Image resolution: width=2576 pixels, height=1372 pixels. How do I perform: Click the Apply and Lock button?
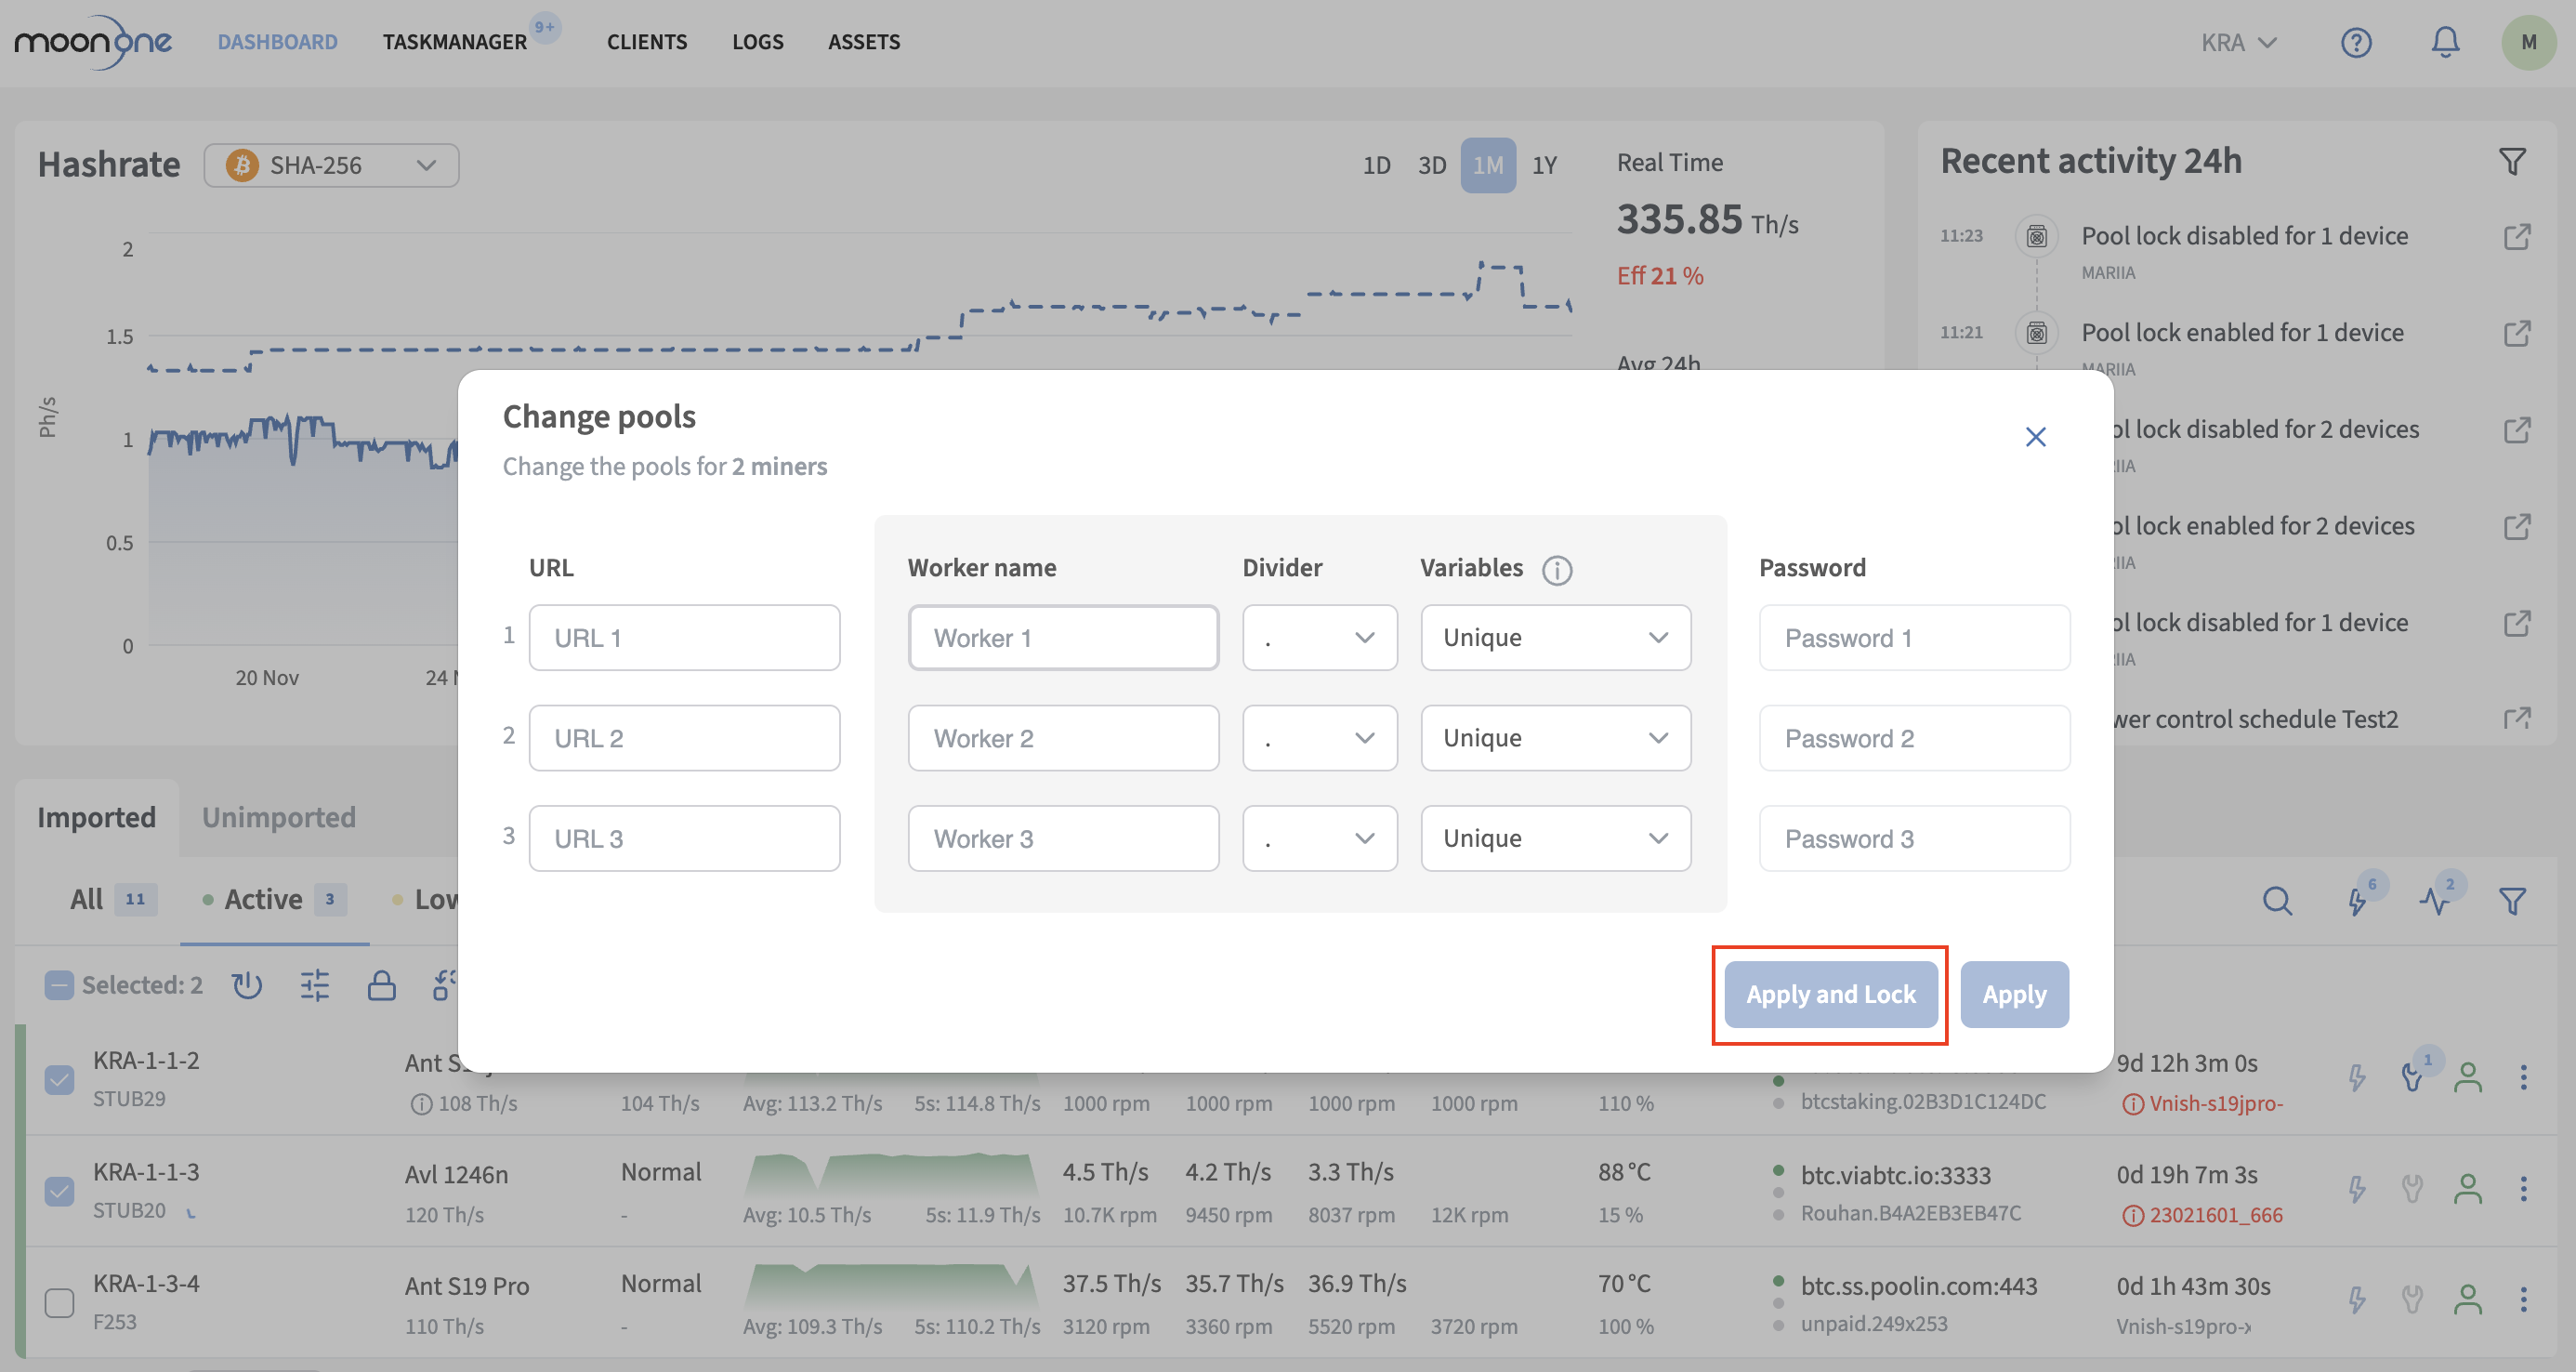[x=1829, y=994]
